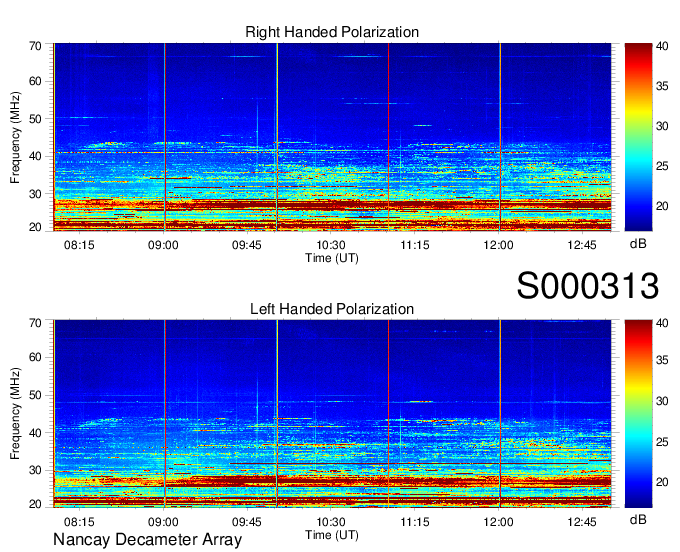Click the 50 MHz tick of the Left Handed plot
Image resolution: width=680 pixels, height=552 pixels.
(x=35, y=395)
